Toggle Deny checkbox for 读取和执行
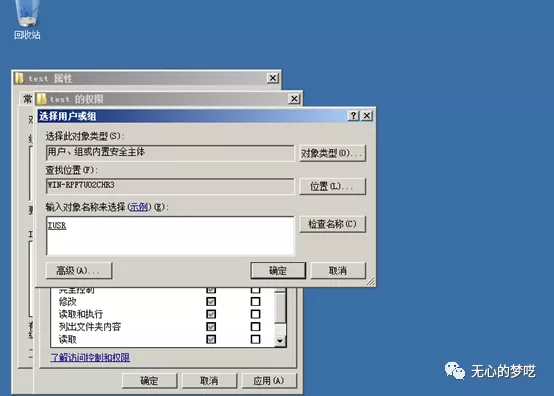Image resolution: width=554 pixels, height=396 pixels. [x=255, y=314]
